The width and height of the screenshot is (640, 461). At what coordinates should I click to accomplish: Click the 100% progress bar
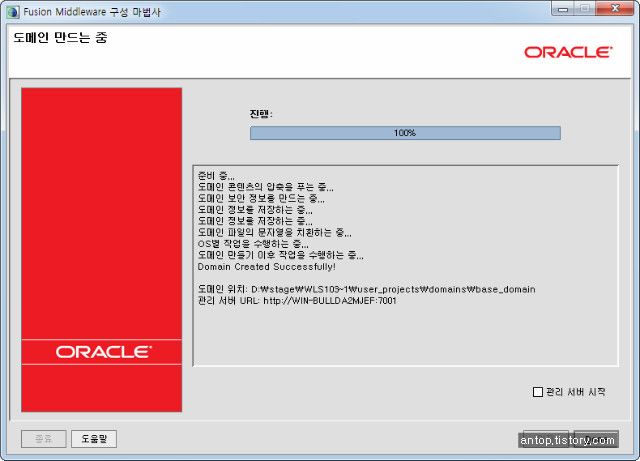click(x=405, y=133)
